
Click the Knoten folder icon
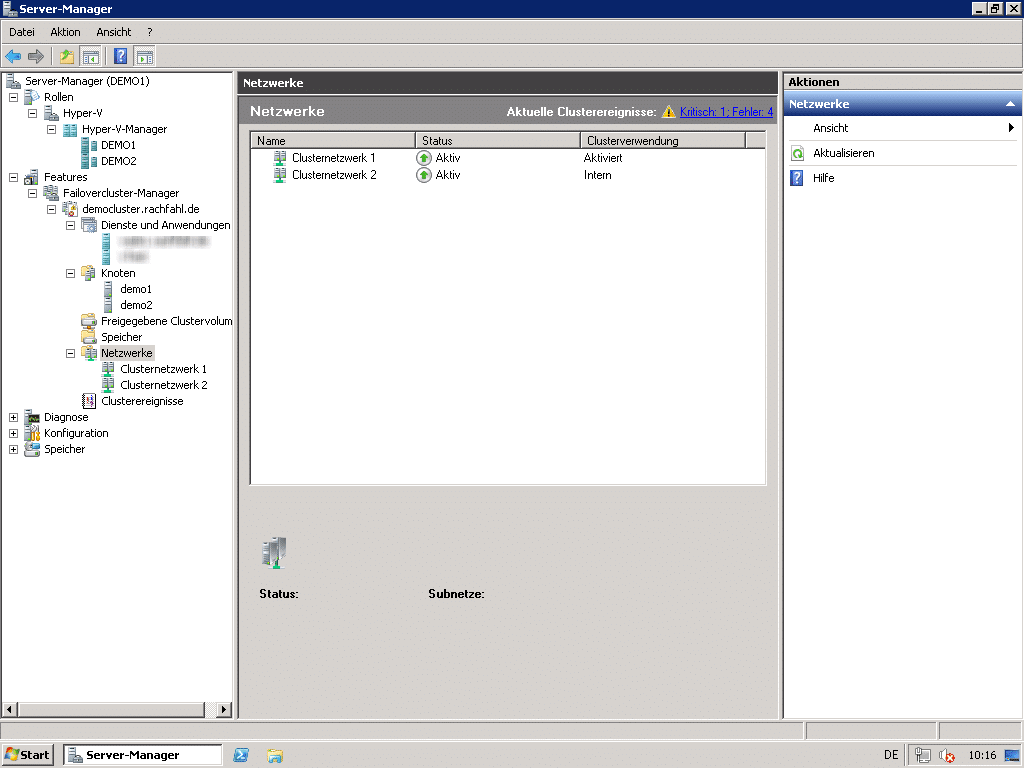pos(89,273)
